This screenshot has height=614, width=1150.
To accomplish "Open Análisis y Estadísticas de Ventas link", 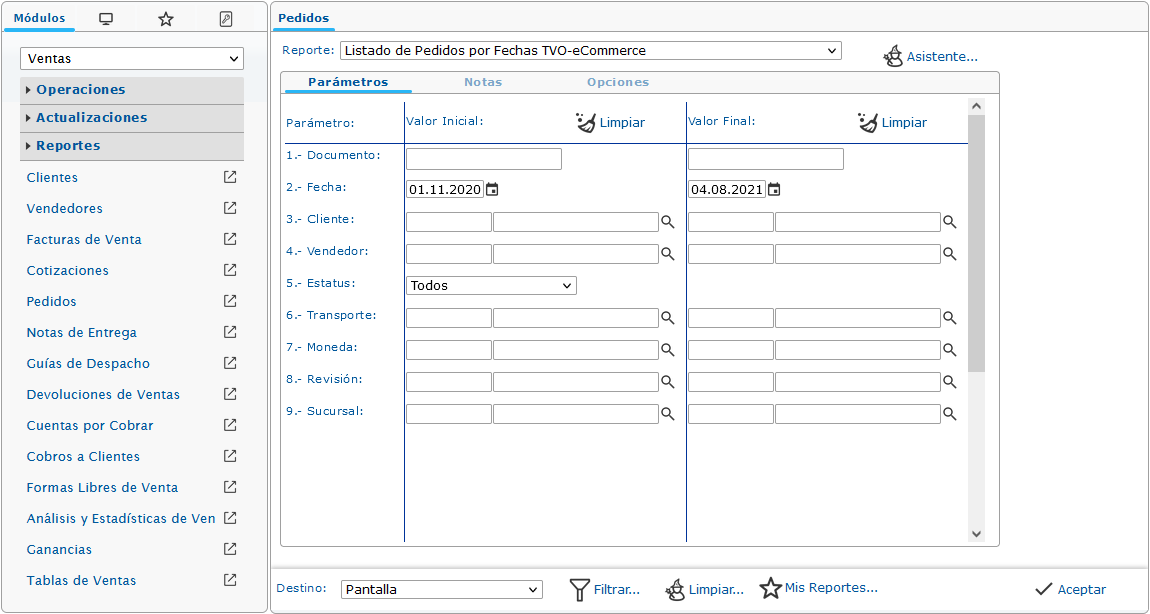I will [121, 519].
